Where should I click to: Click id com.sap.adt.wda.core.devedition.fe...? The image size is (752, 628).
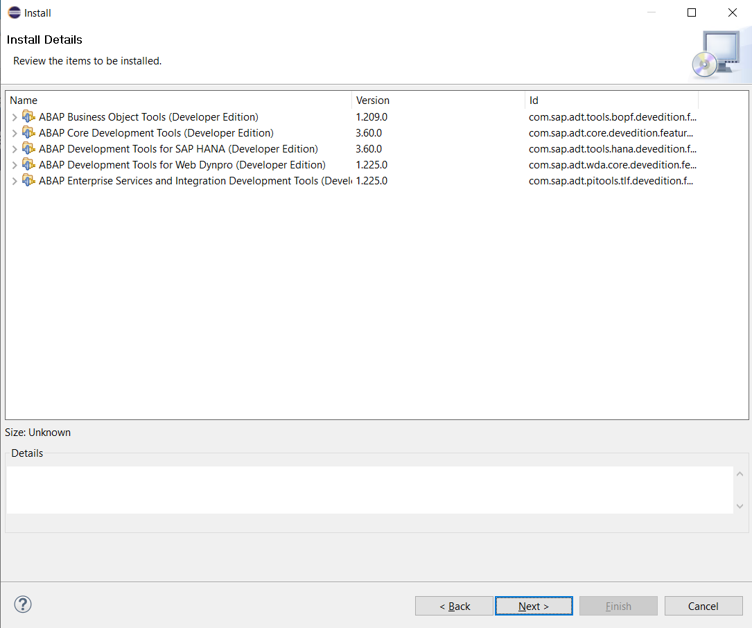(612, 165)
